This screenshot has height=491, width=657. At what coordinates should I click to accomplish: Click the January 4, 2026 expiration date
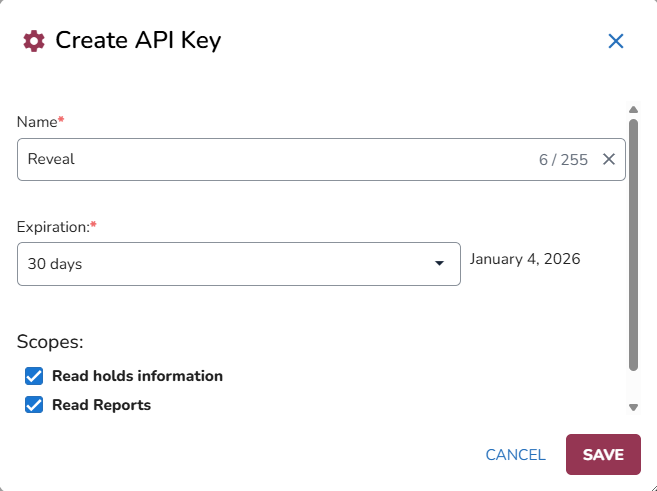[x=525, y=259]
